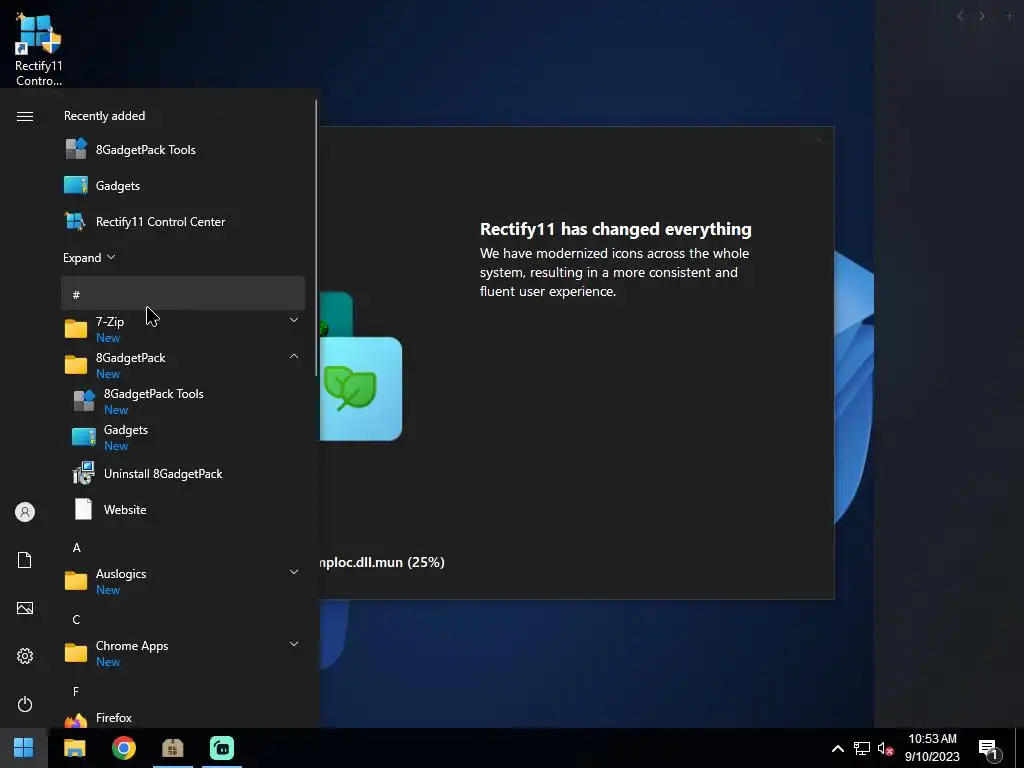This screenshot has height=768, width=1024.
Task: Click the teal Rectify11 installer taskbar icon
Action: pos(222,748)
